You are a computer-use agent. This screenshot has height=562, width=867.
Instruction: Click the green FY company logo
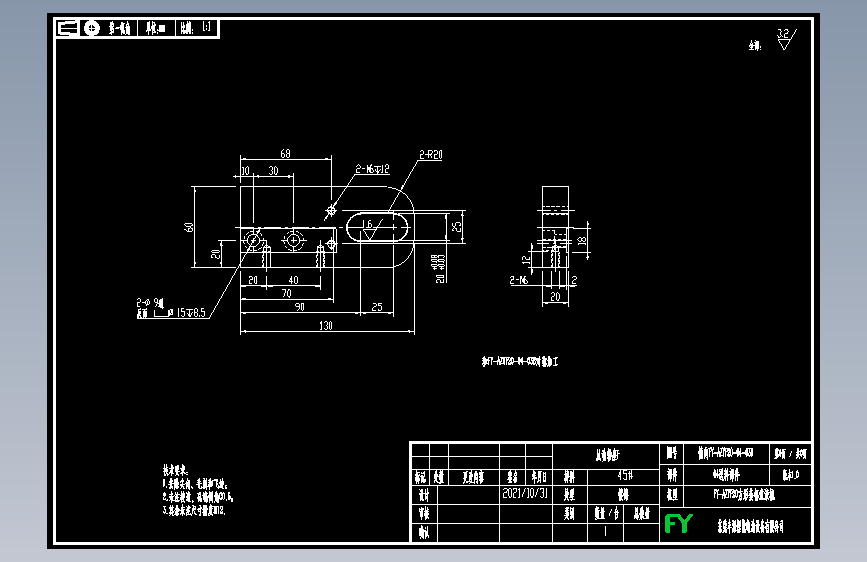[x=678, y=523]
